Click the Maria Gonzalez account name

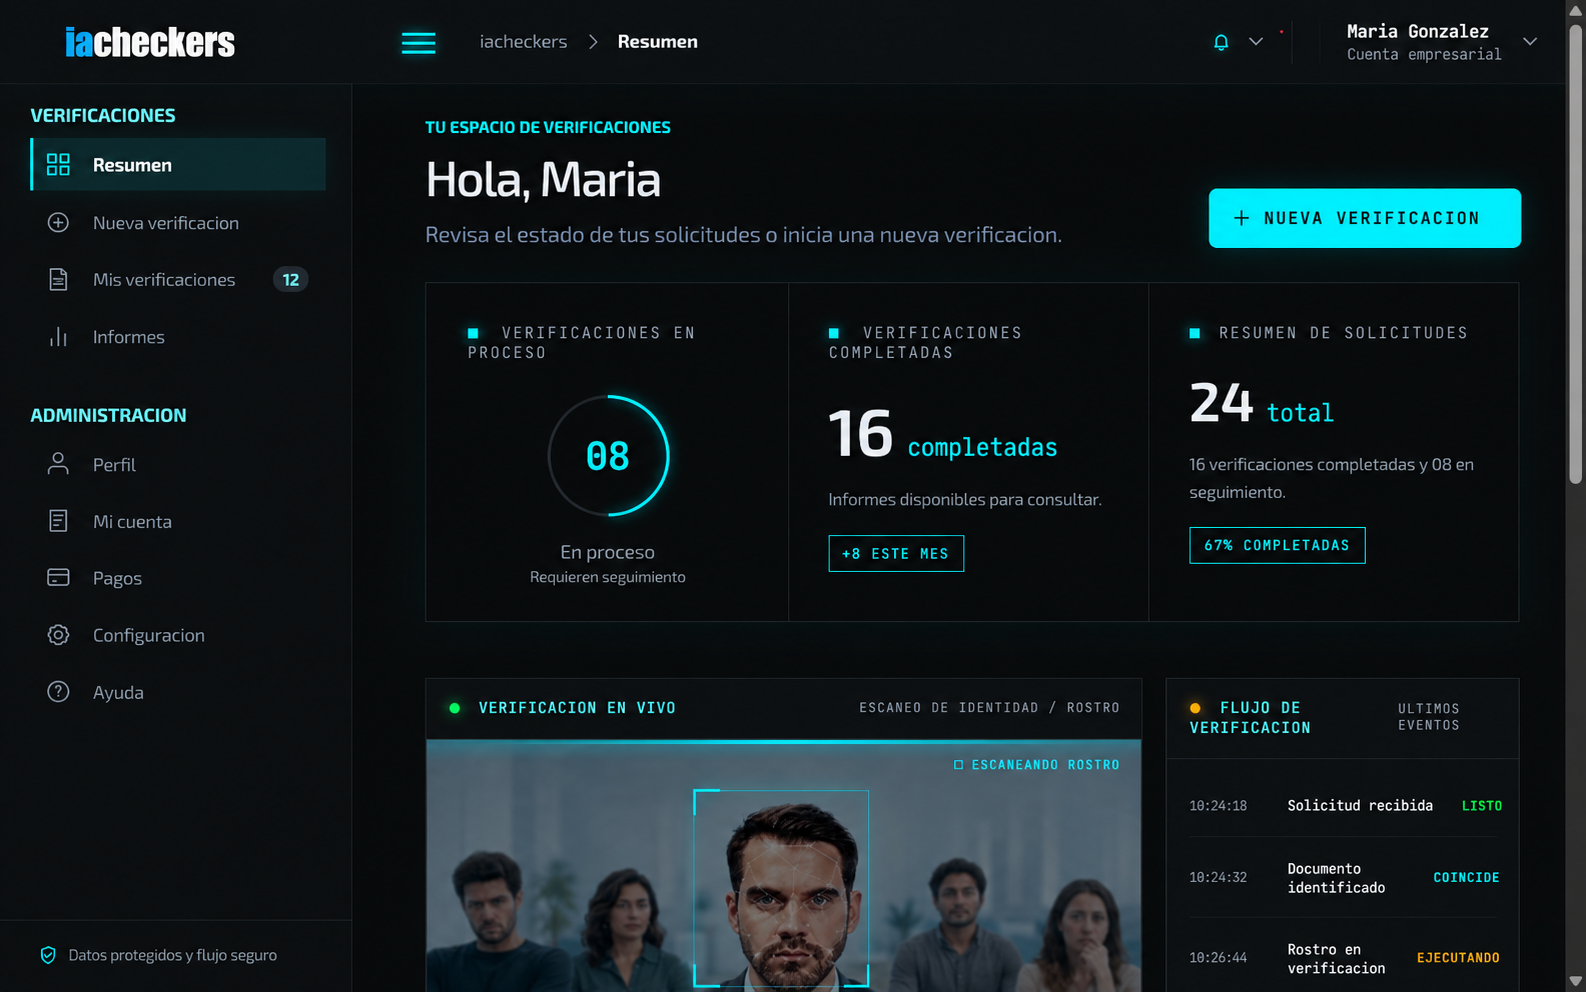click(x=1418, y=31)
